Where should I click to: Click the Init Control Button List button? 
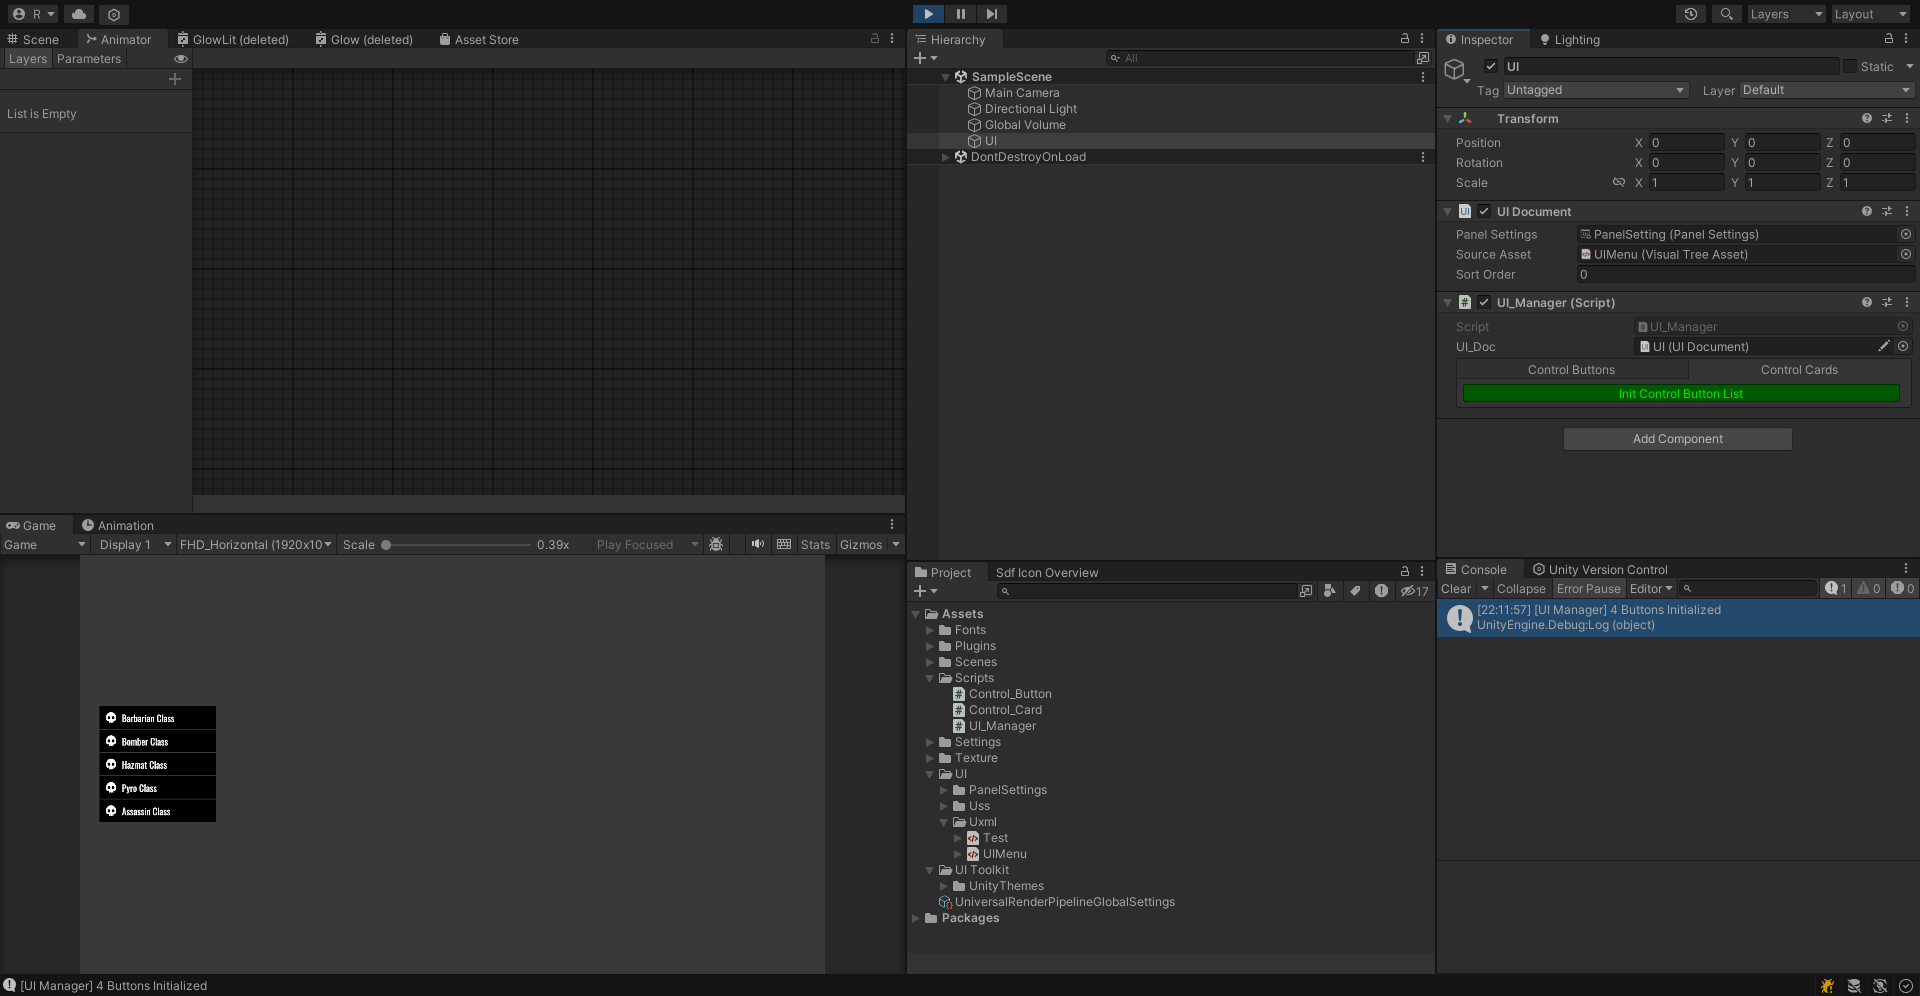[x=1680, y=394]
